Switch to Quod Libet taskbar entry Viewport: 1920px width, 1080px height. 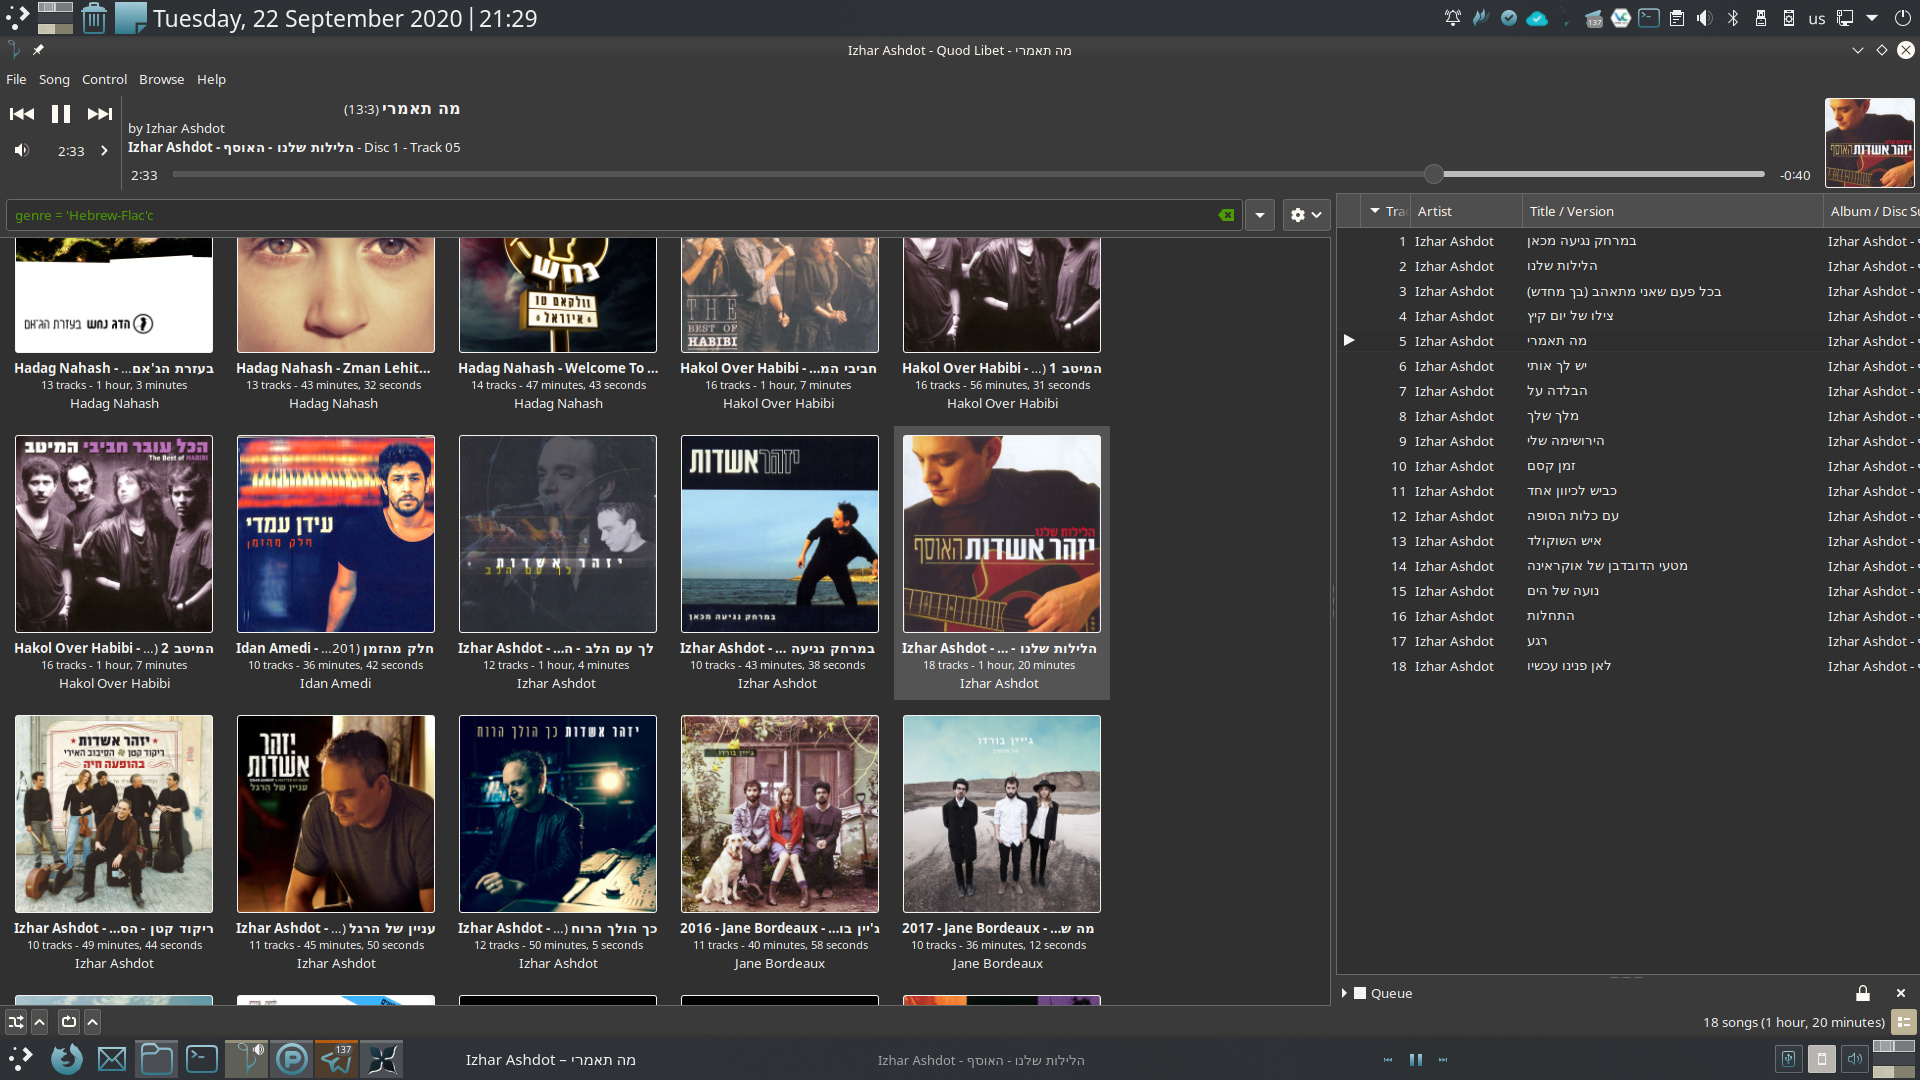click(246, 1059)
